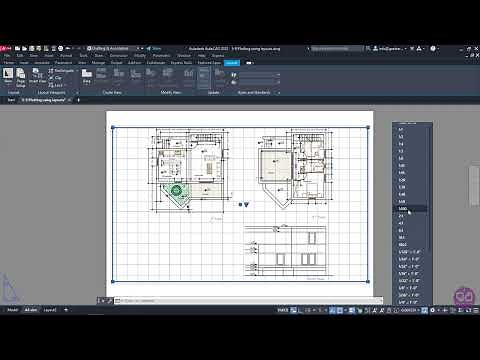
Task: Click the AutoCAD application menu logo
Action: tap(6, 49)
